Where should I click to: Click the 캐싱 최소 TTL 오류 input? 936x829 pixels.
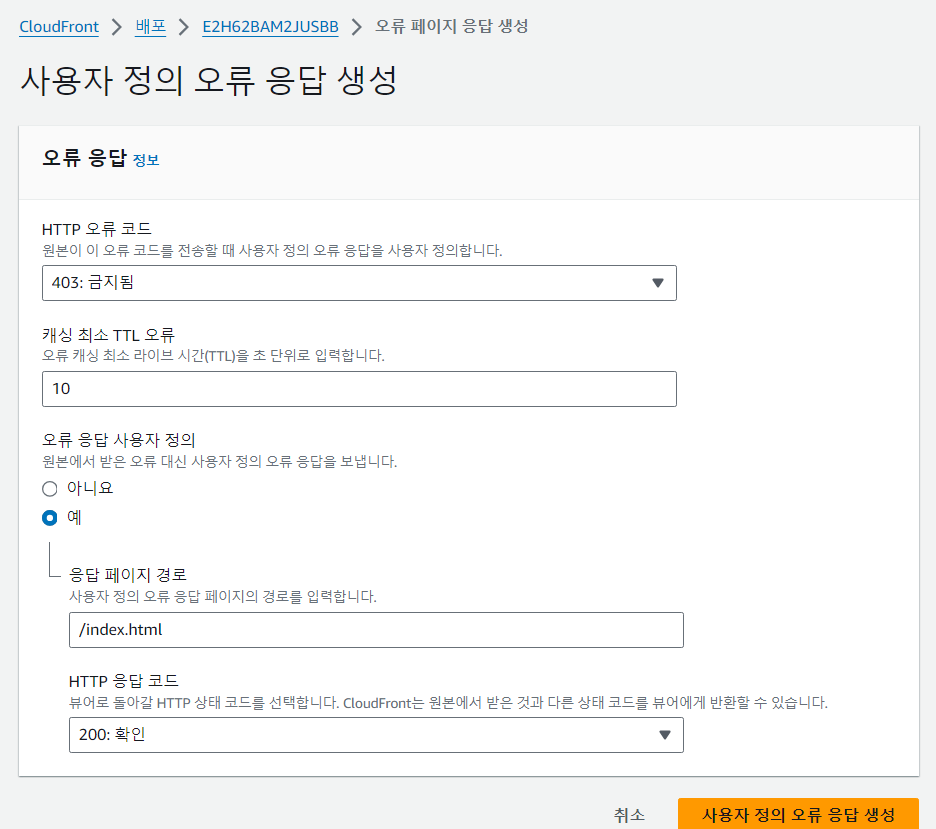359,389
